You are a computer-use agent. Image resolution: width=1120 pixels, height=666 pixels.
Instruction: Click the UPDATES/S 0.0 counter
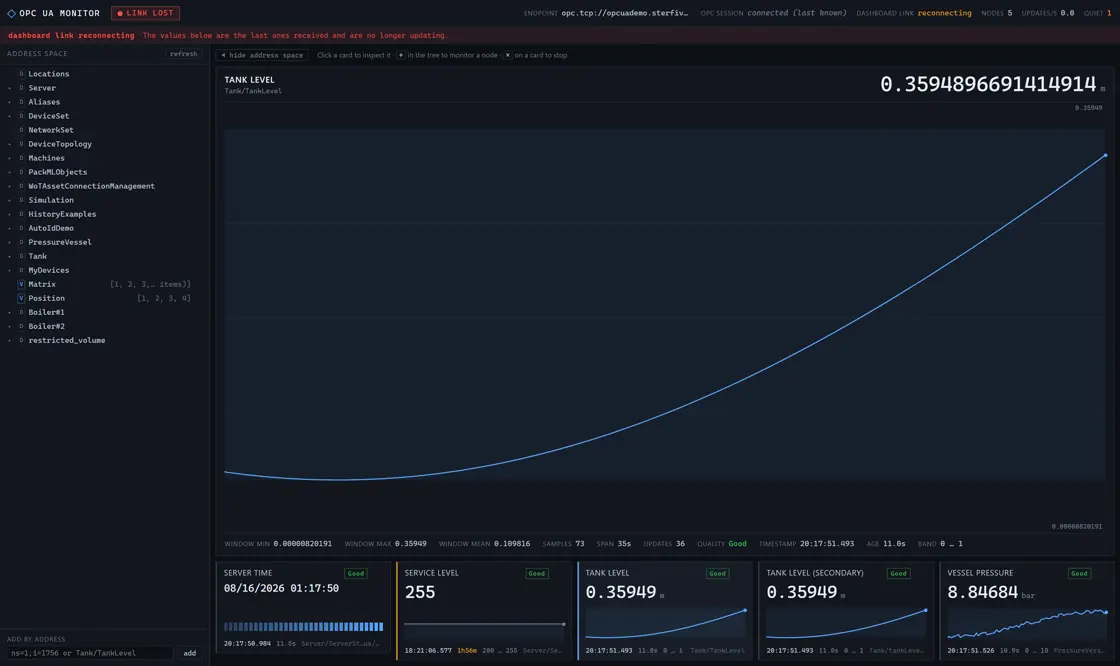click(1048, 13)
